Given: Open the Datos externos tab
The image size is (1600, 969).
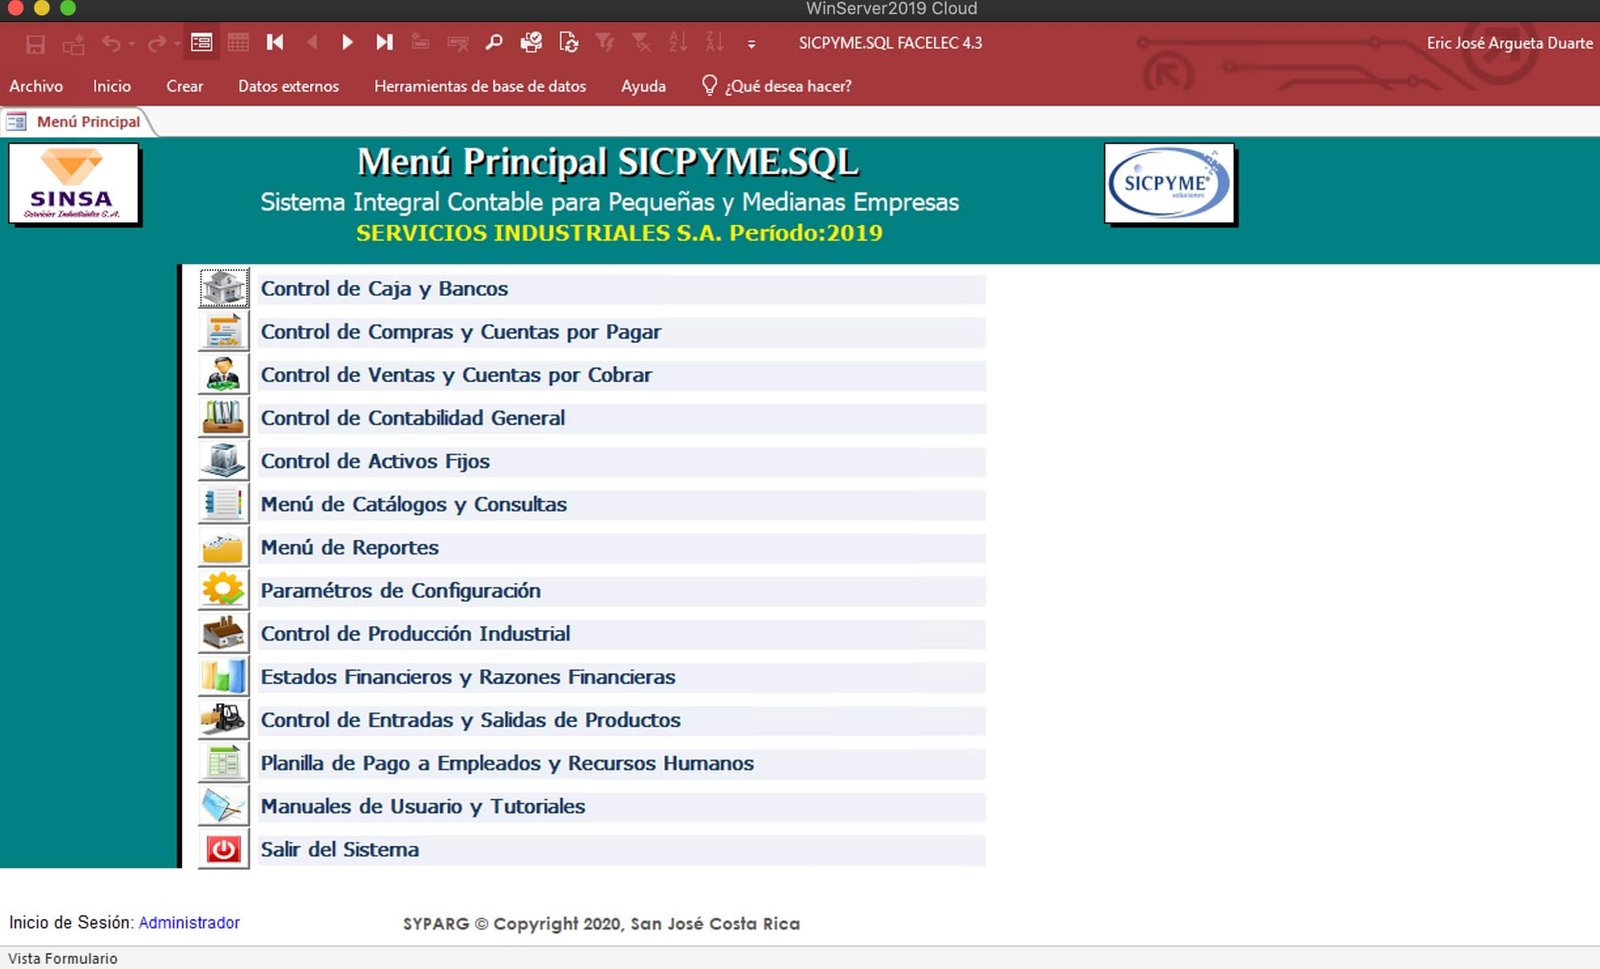Looking at the screenshot, I should (x=288, y=86).
